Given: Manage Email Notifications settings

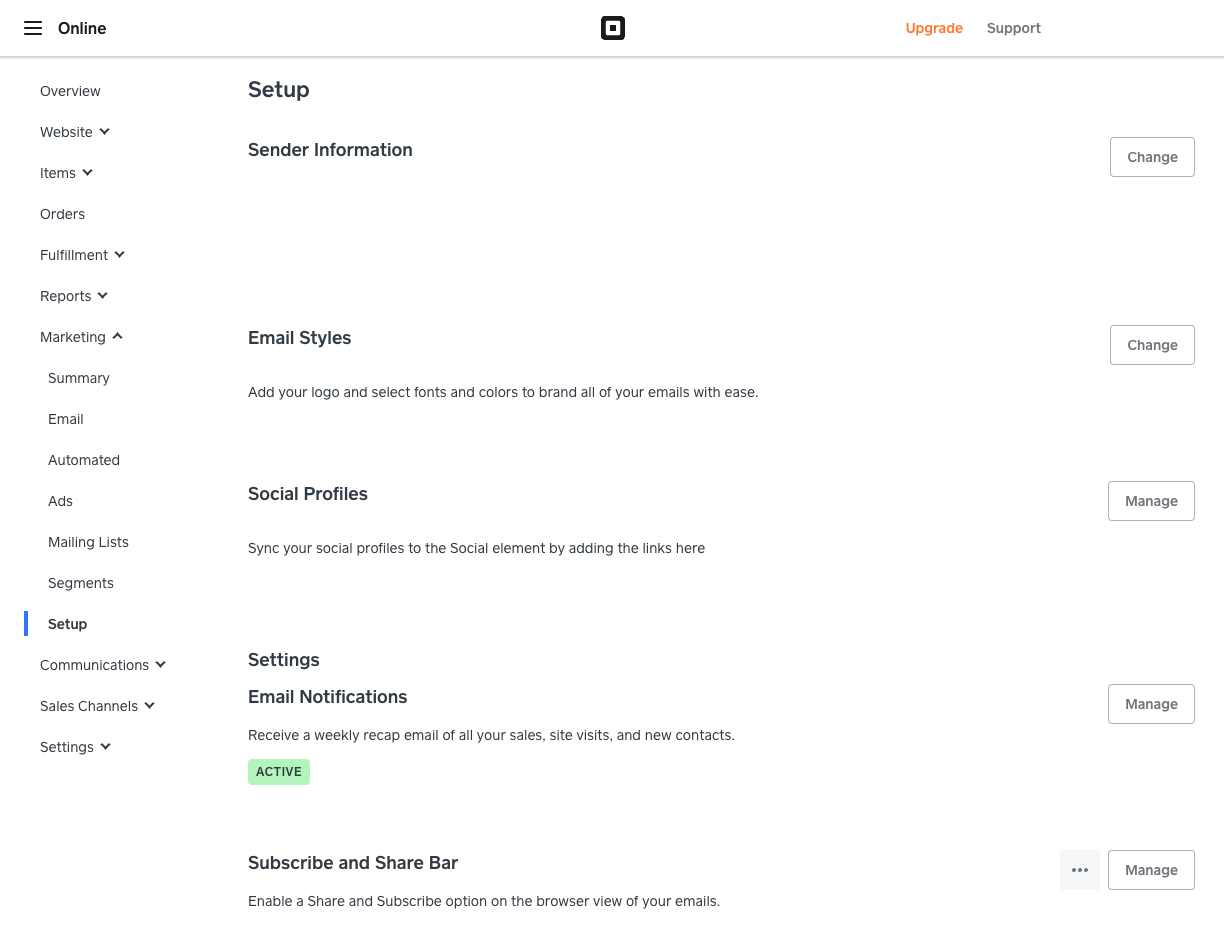Looking at the screenshot, I should 1151,704.
